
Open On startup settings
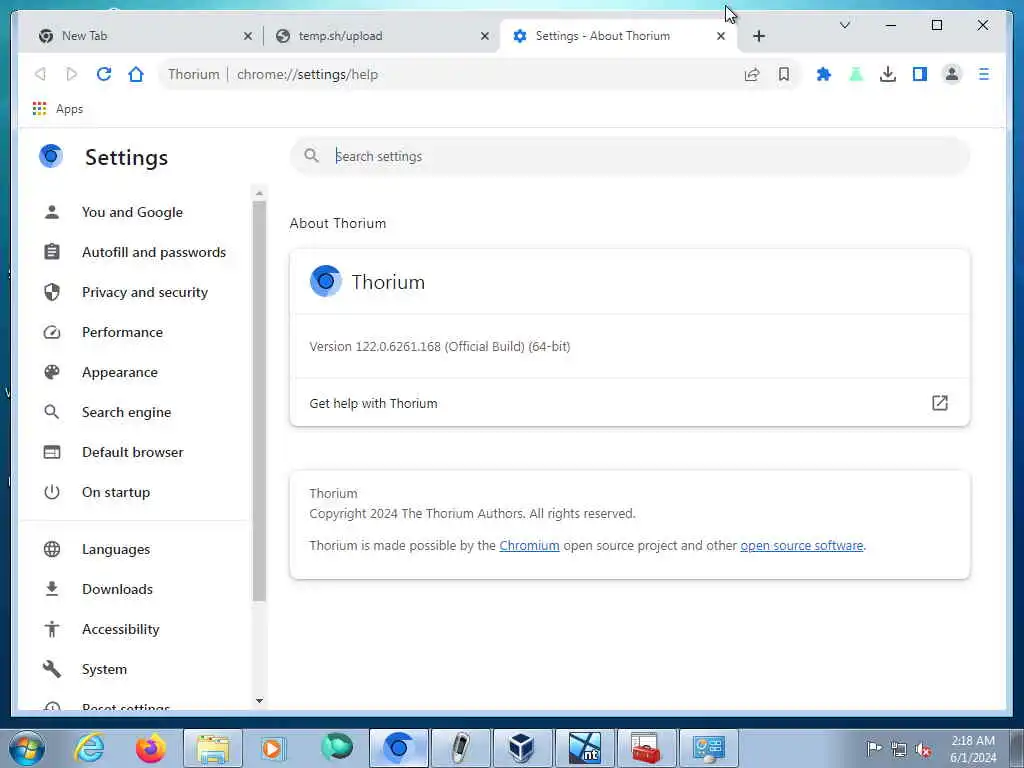tap(134, 492)
